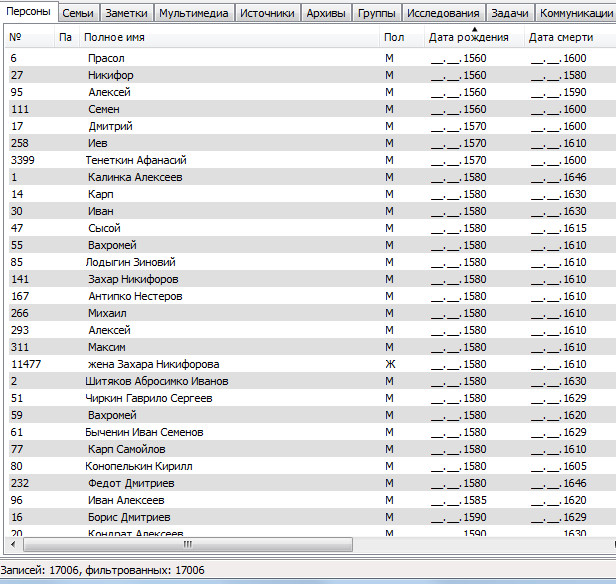Screen dimensions: 616x584
Task: Select row number 59 Вахромей
Action: click(x=310, y=416)
